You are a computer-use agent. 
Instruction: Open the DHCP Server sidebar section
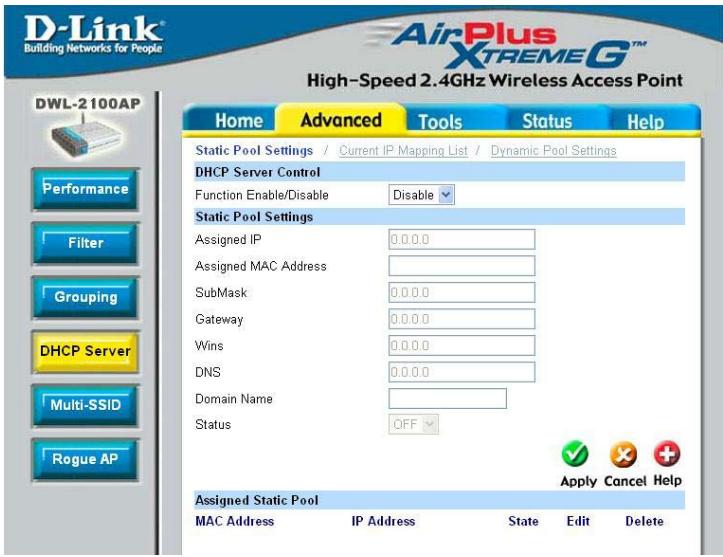click(85, 351)
